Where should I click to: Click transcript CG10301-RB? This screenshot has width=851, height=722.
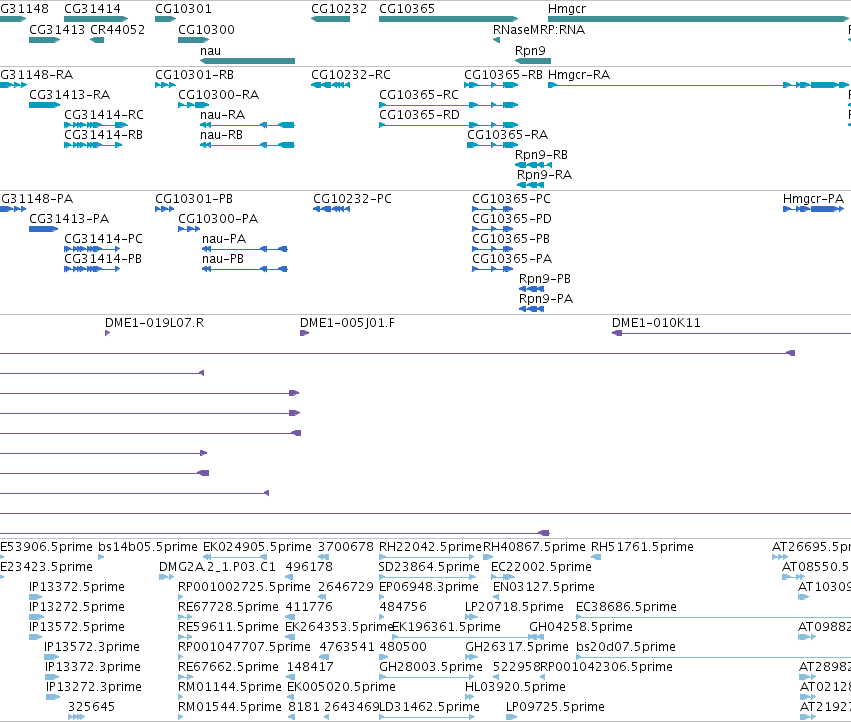(166, 85)
